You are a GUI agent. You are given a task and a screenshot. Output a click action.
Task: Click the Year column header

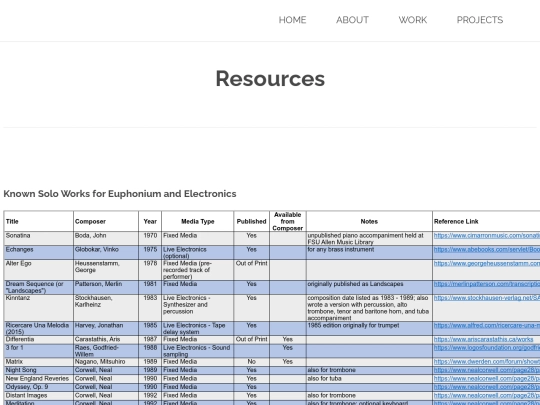tap(150, 221)
